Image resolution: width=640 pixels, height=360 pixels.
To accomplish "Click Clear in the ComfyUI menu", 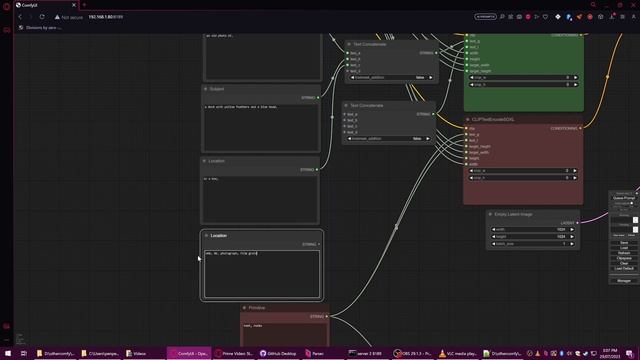I will tap(624, 263).
